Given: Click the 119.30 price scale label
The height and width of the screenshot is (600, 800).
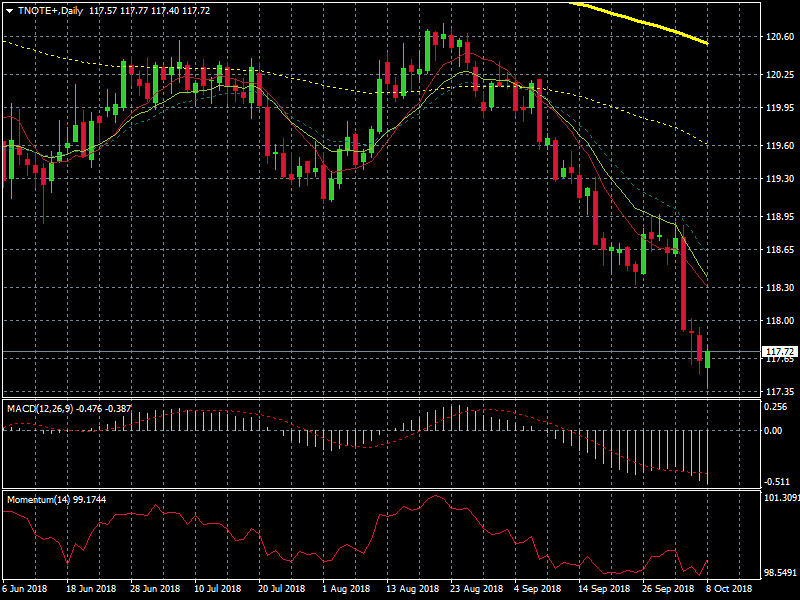Looking at the screenshot, I should [x=778, y=179].
